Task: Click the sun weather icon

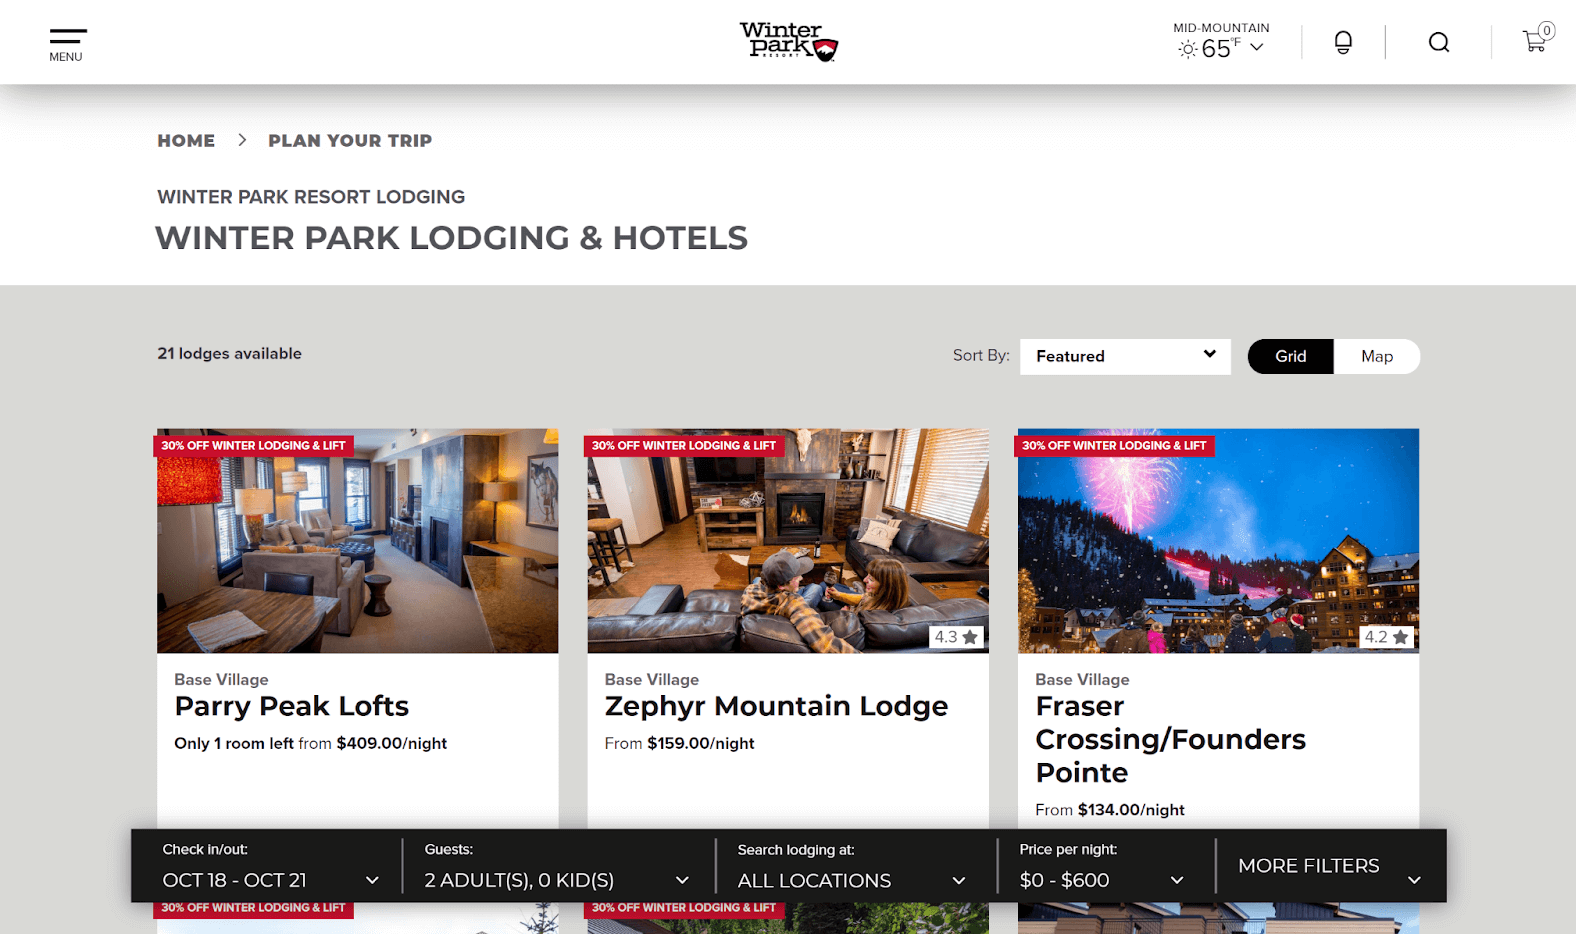Action: pos(1187,49)
